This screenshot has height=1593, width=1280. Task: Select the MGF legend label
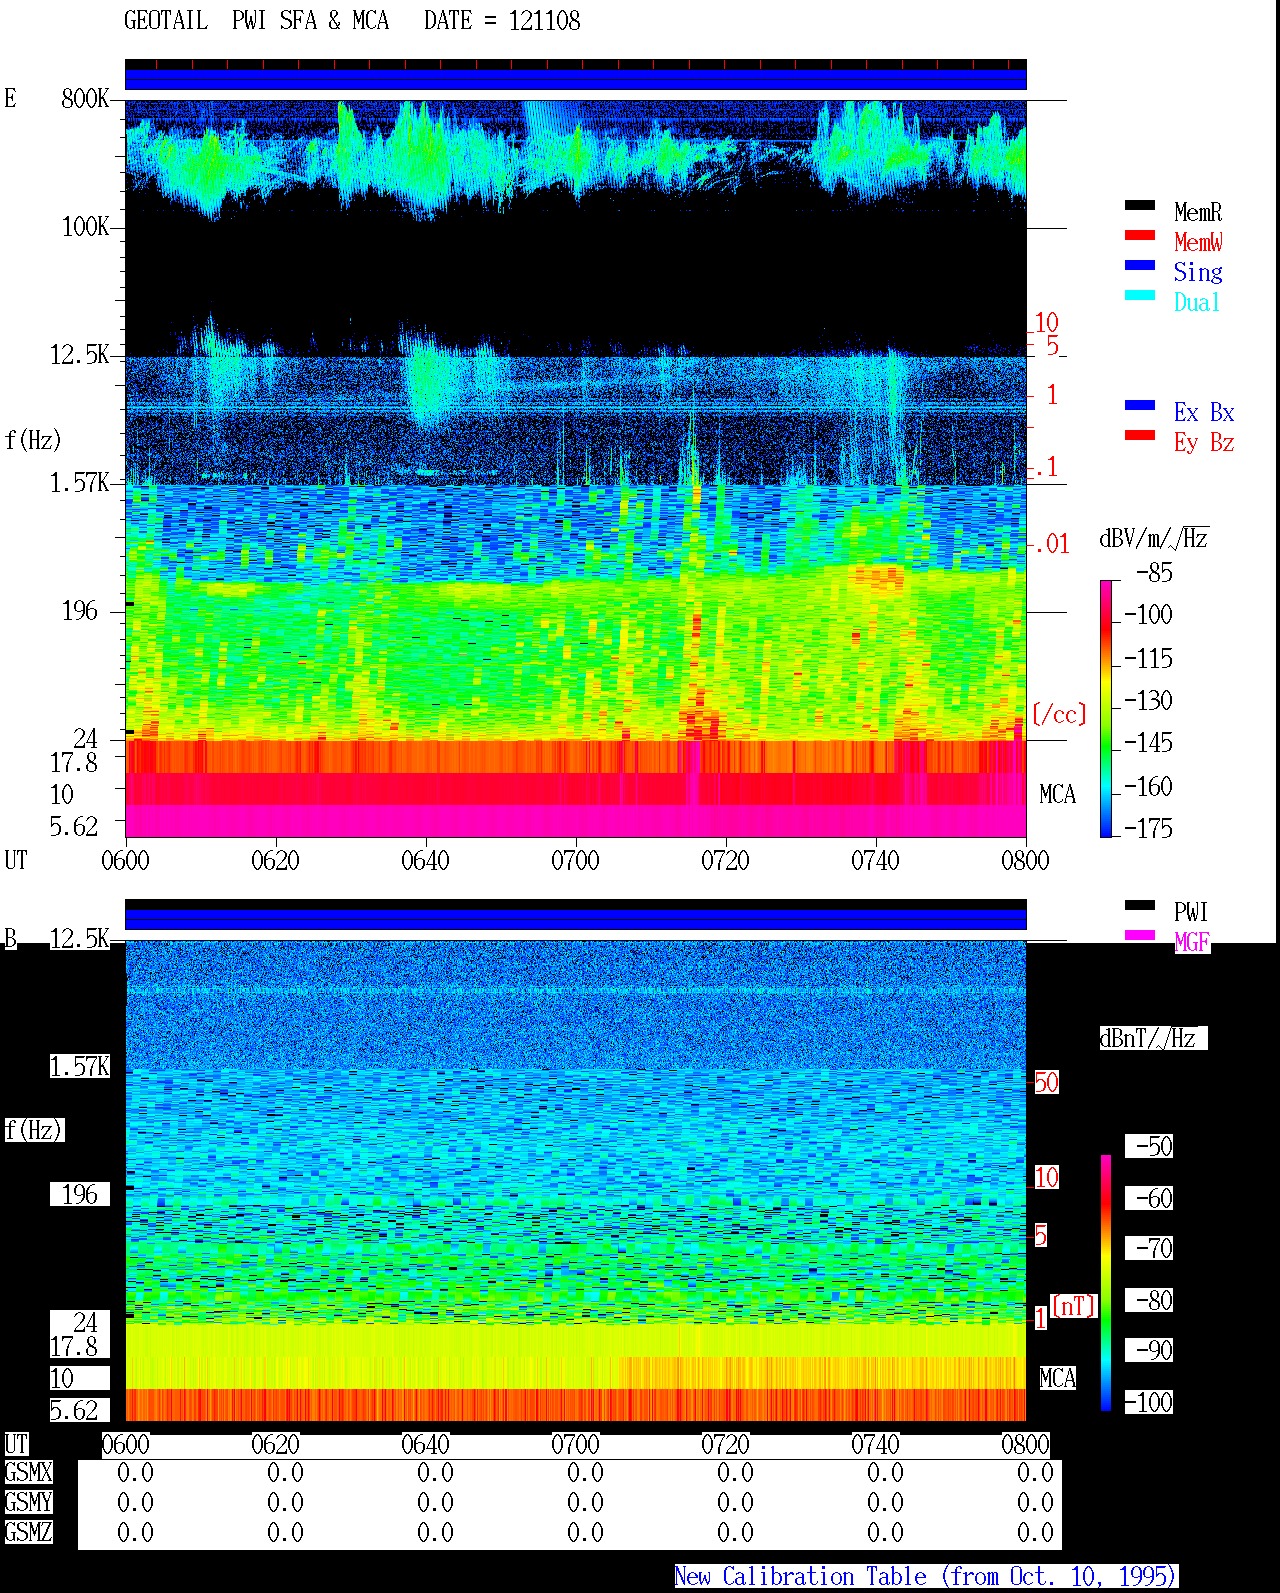1192,942
